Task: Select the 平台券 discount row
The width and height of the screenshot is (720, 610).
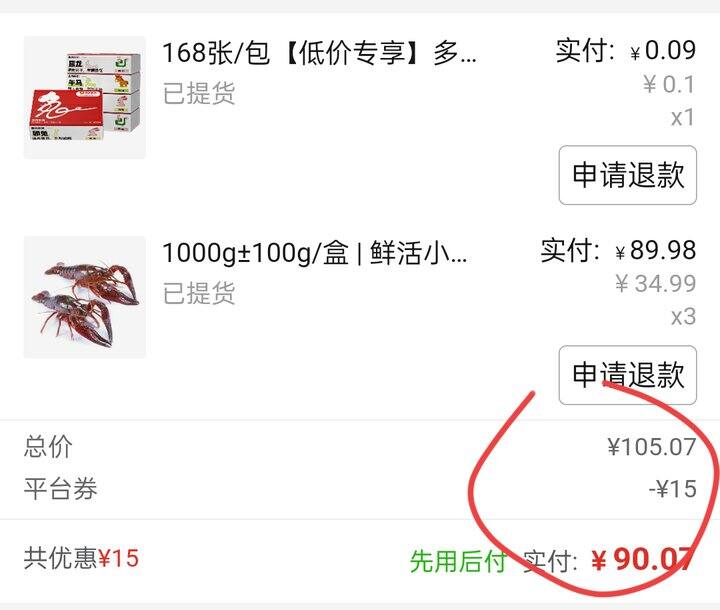Action: pos(360,489)
